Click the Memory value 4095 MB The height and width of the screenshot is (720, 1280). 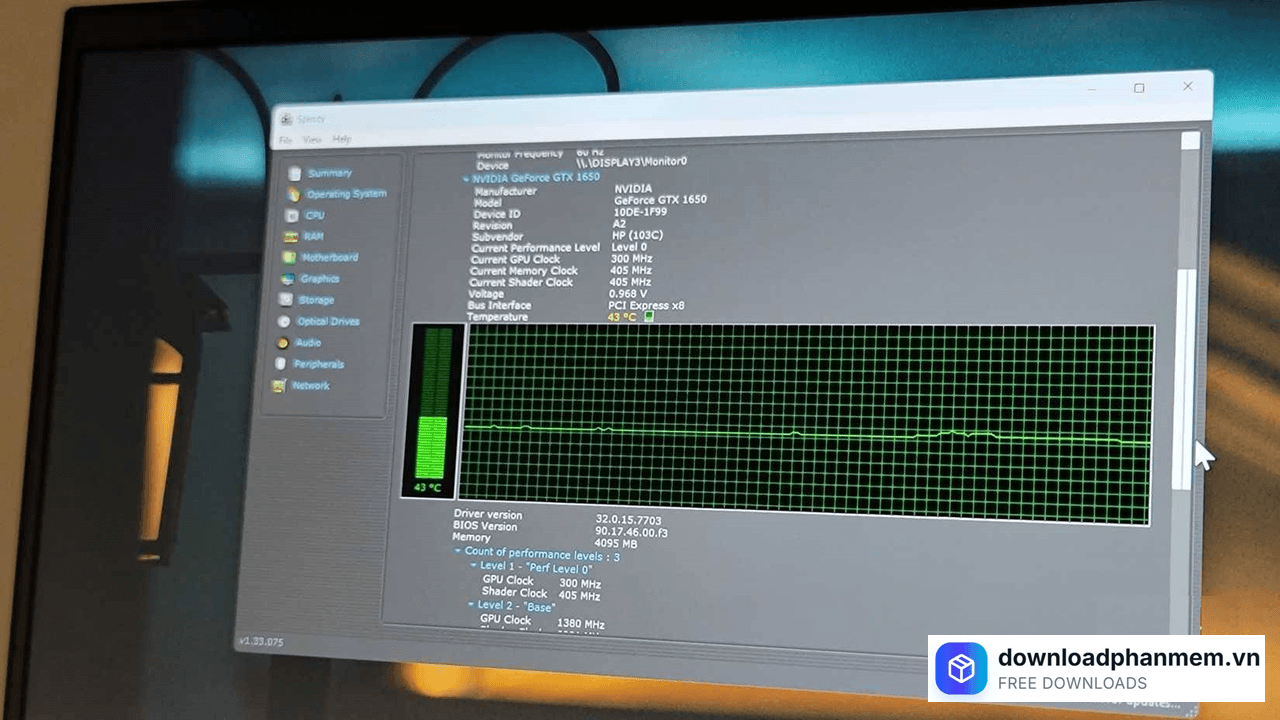615,543
